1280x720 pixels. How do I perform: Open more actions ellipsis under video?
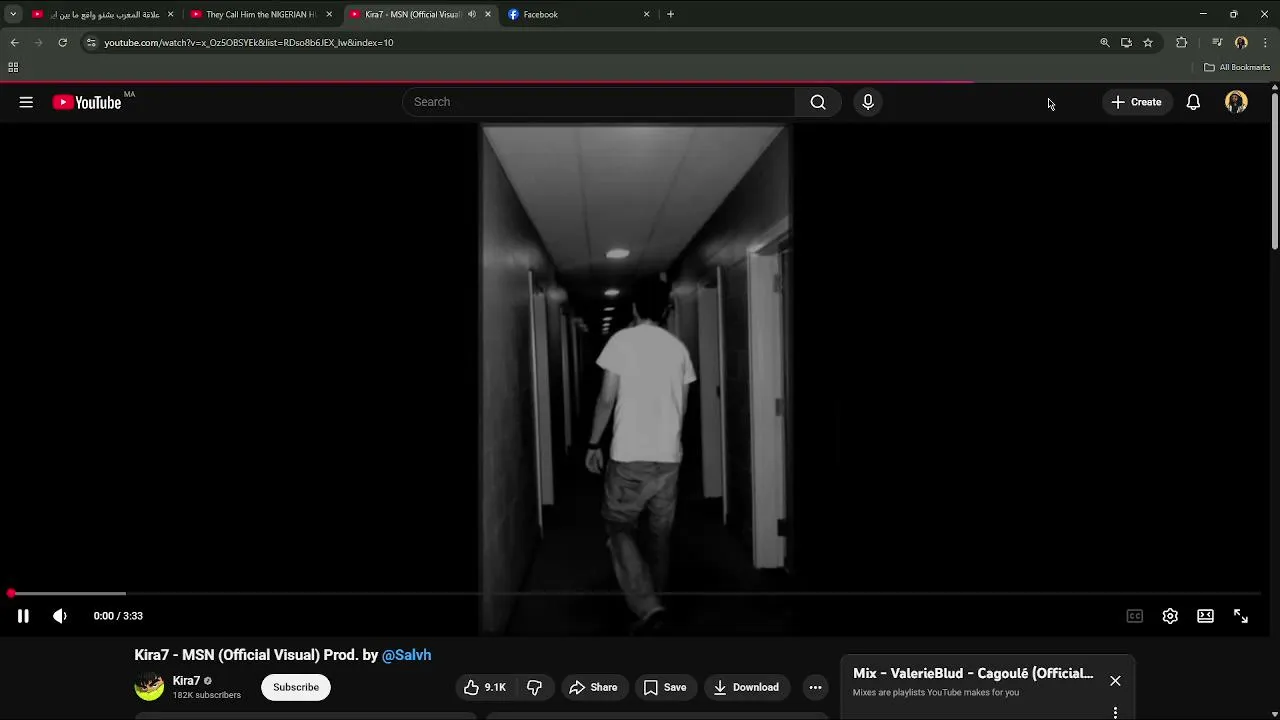(815, 687)
